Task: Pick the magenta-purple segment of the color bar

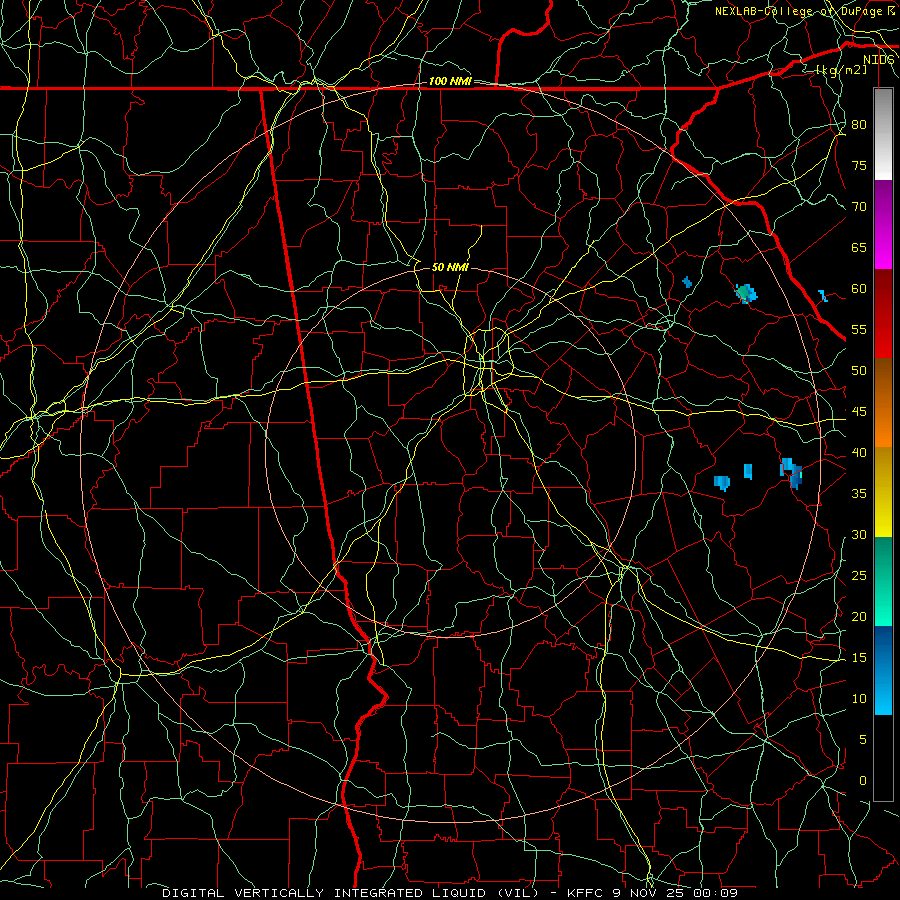Action: [x=883, y=224]
